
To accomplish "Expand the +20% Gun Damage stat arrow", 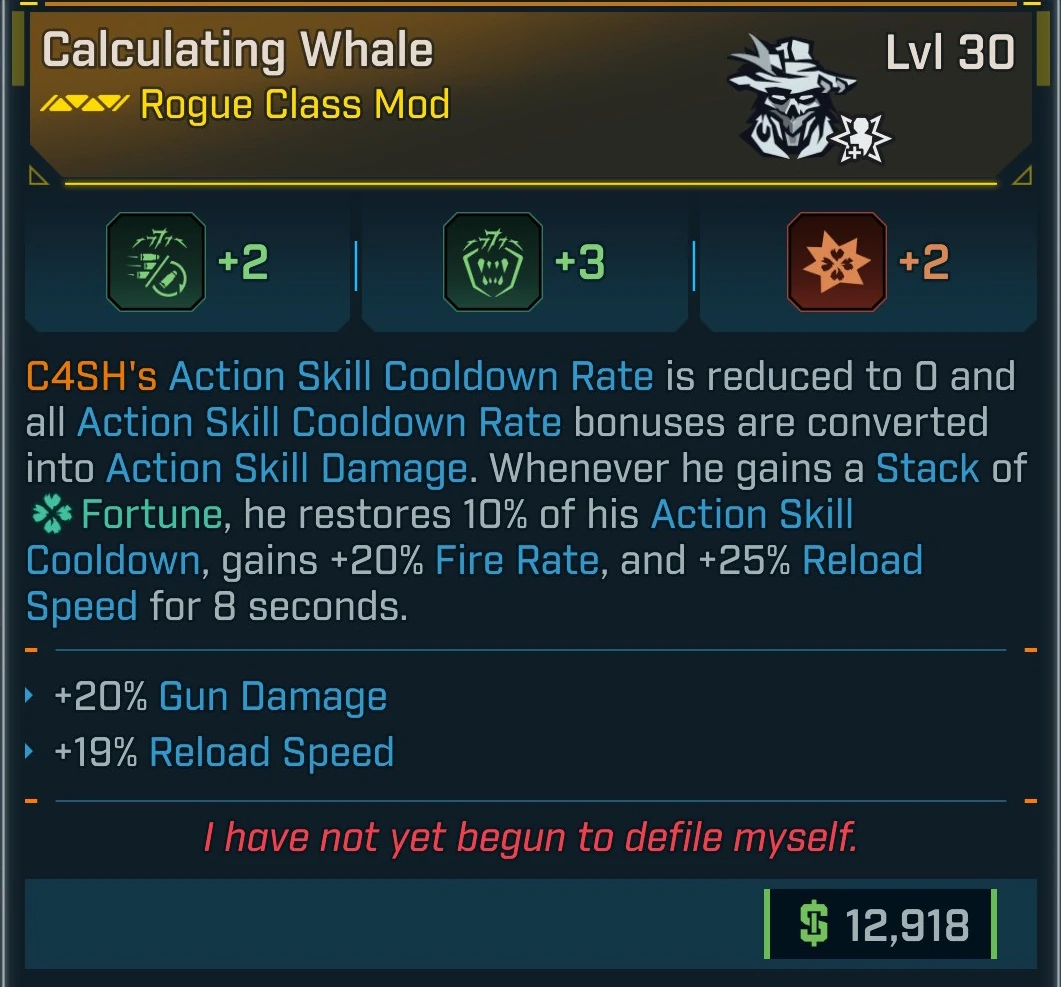I will (31, 697).
